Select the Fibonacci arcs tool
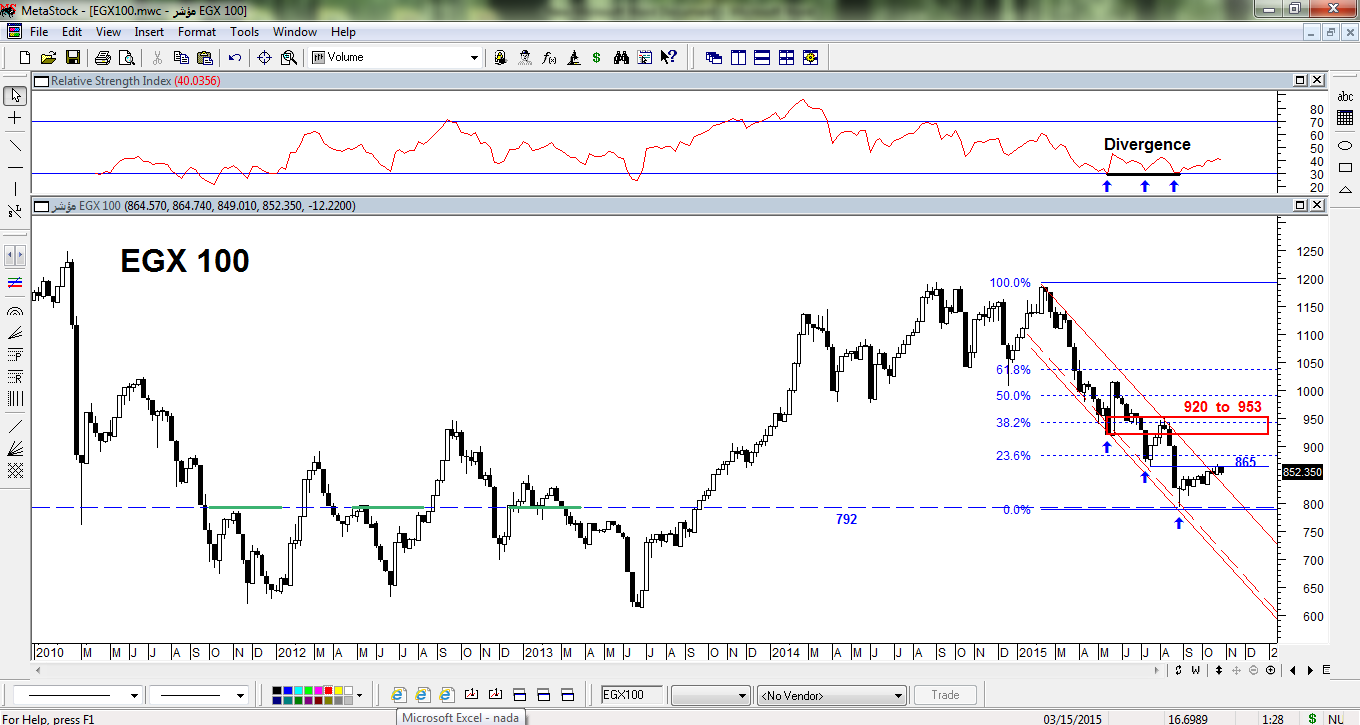 [15, 312]
